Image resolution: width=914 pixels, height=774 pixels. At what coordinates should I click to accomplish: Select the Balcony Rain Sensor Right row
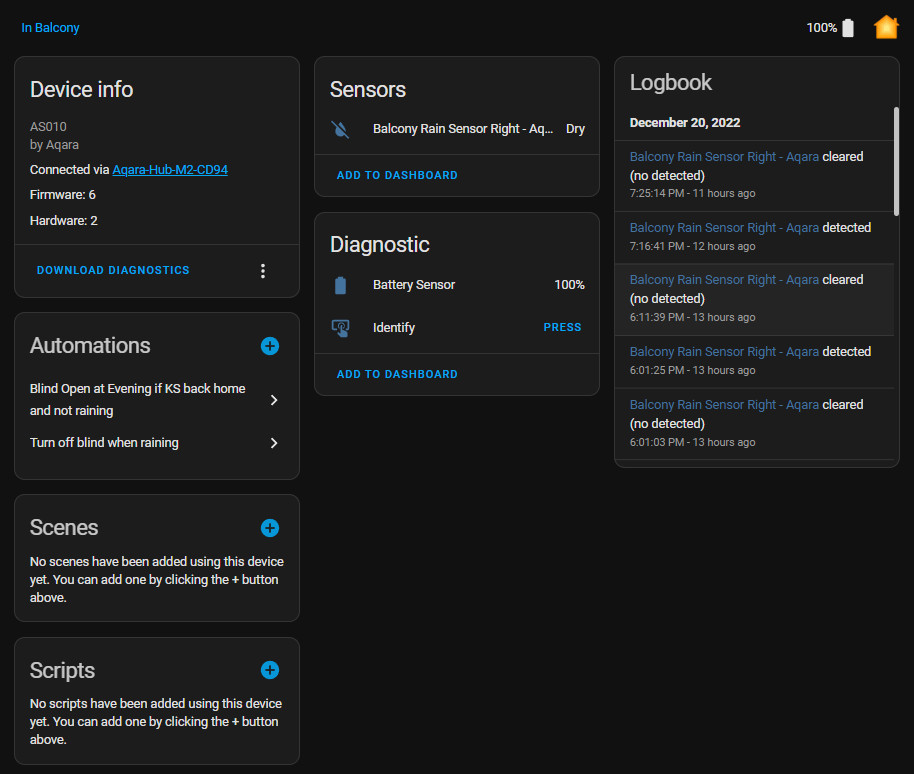click(462, 129)
